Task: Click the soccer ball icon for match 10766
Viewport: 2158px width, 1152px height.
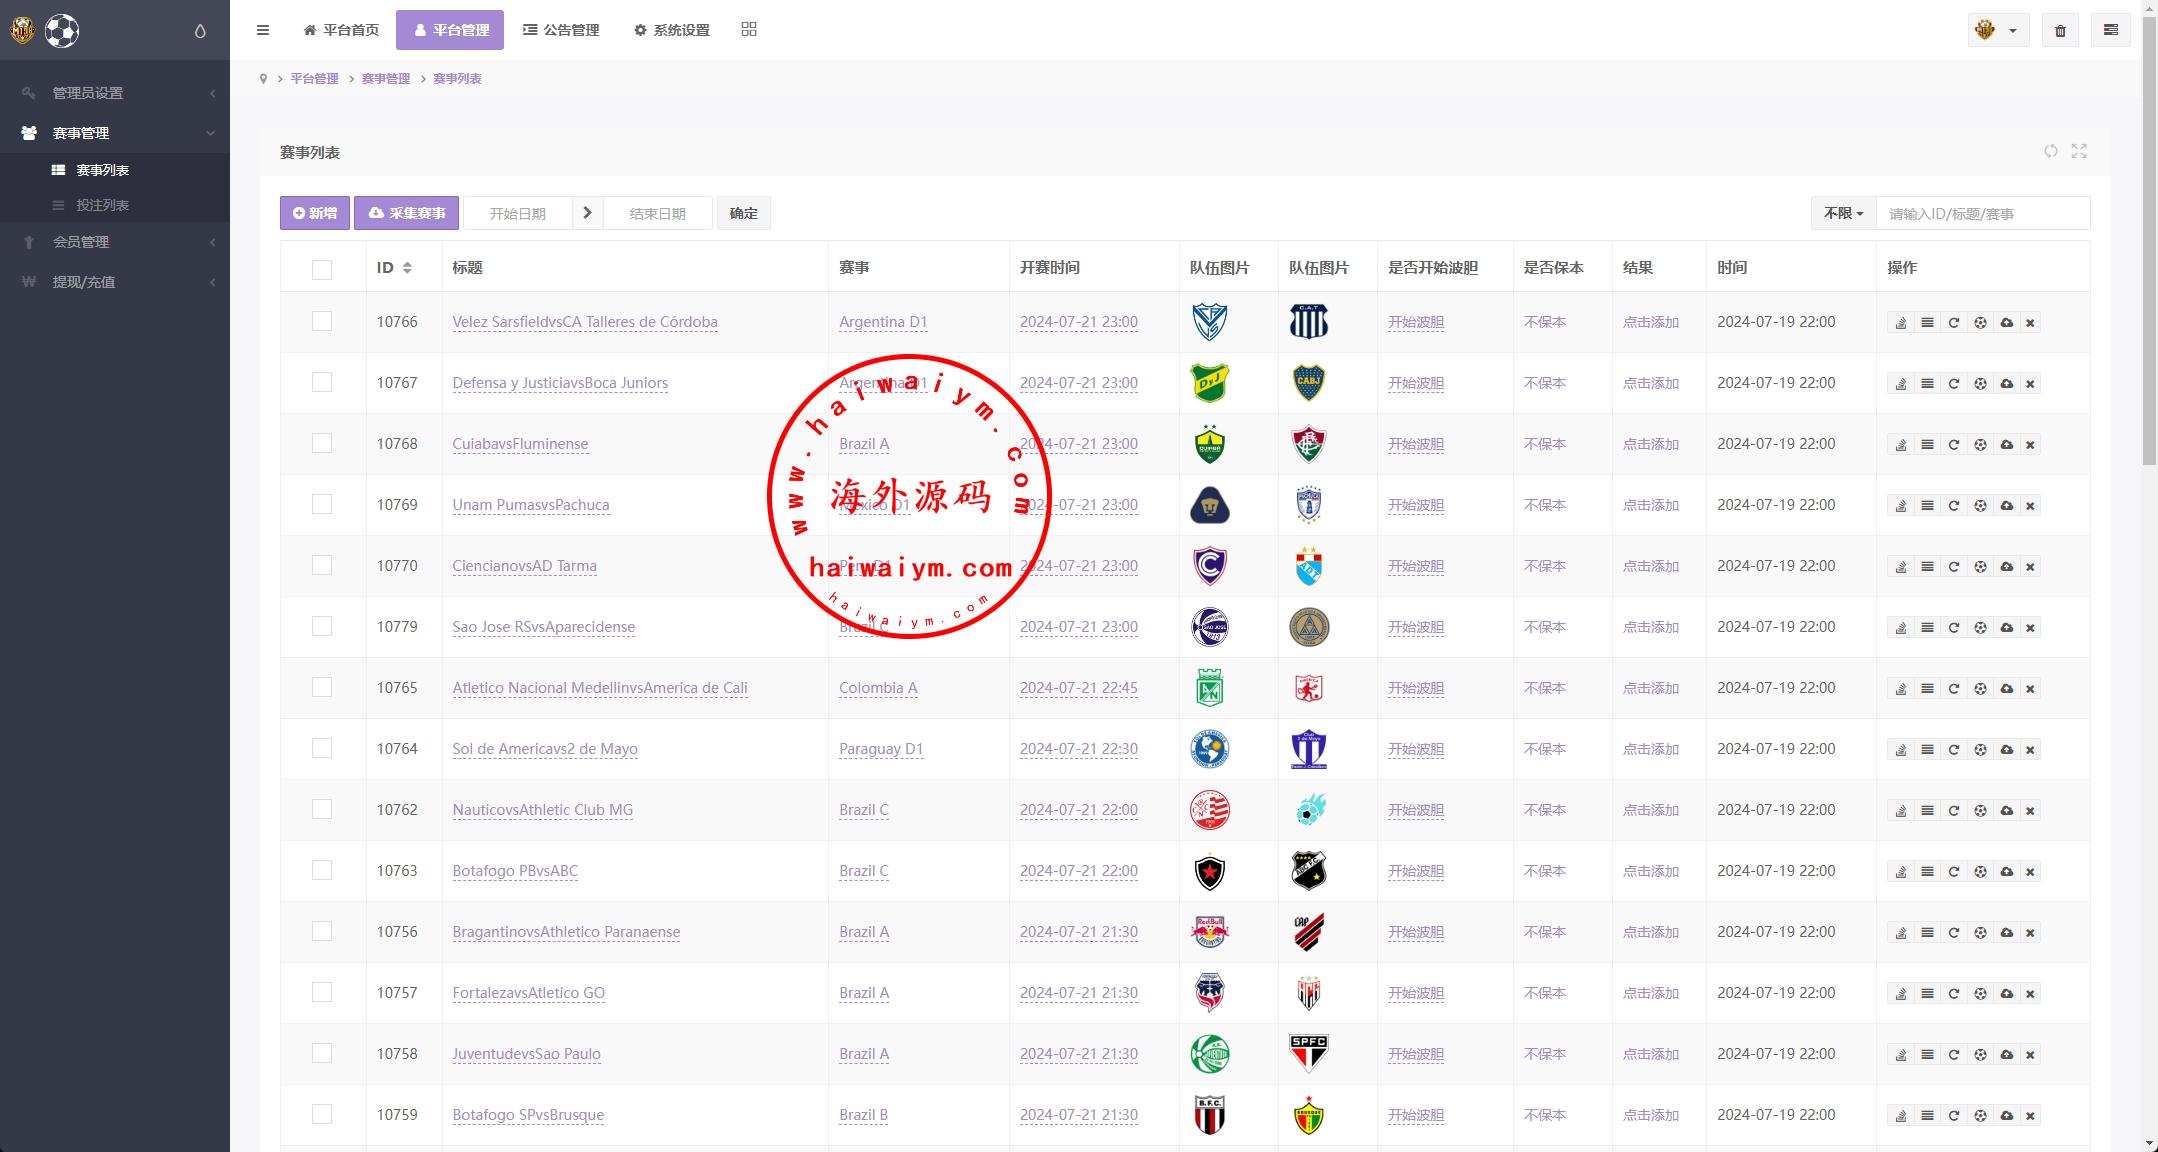Action: click(1980, 323)
